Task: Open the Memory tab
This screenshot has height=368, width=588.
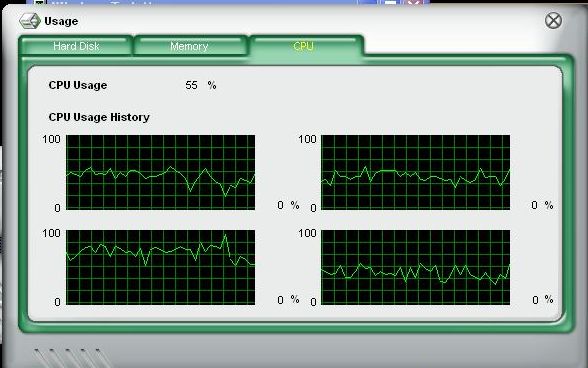Action: pos(190,46)
